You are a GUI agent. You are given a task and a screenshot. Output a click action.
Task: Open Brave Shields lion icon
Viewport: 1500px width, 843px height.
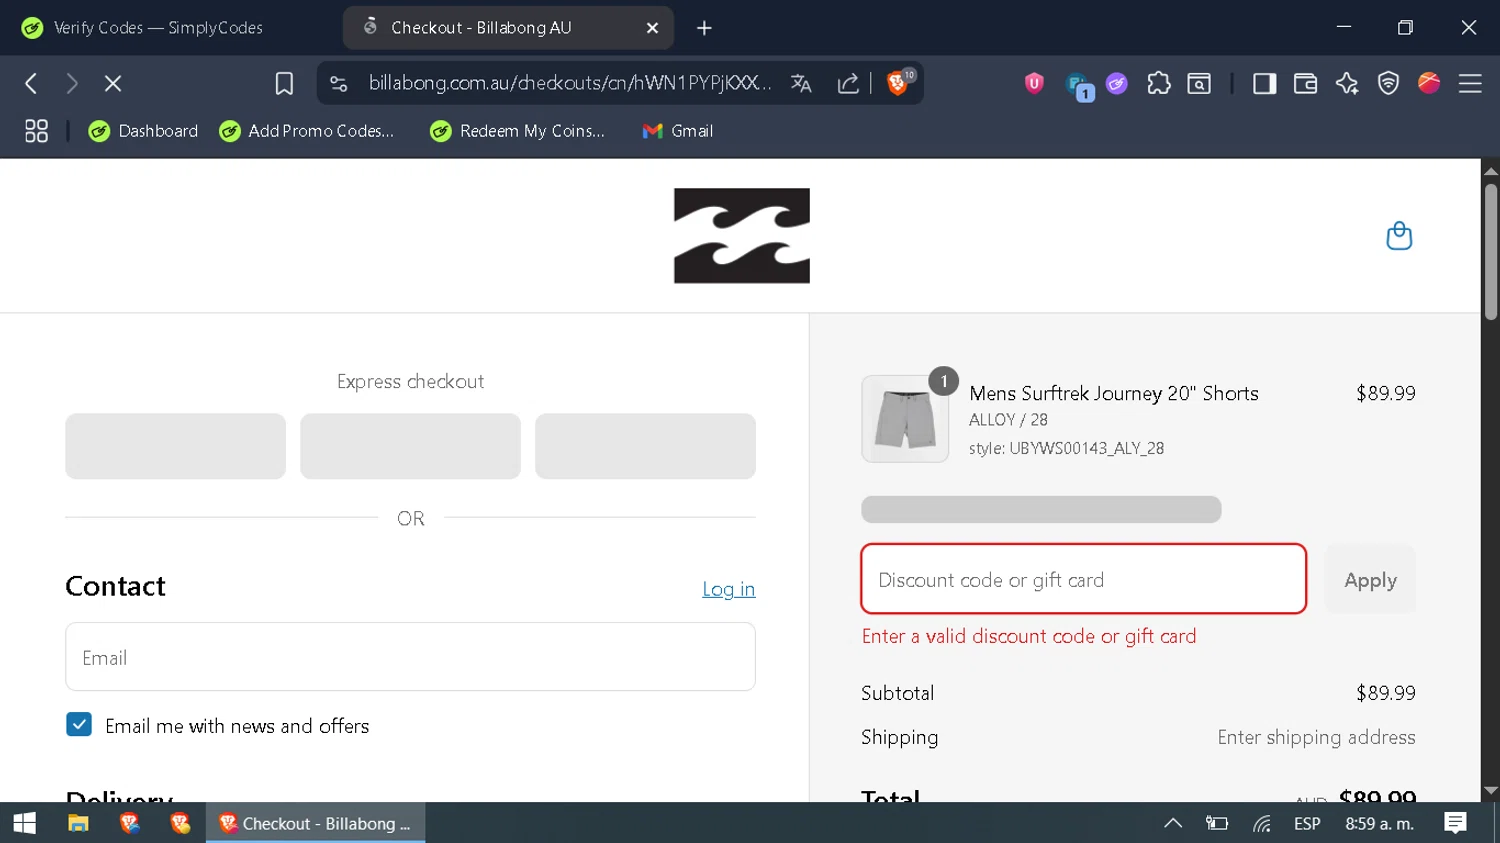point(899,83)
